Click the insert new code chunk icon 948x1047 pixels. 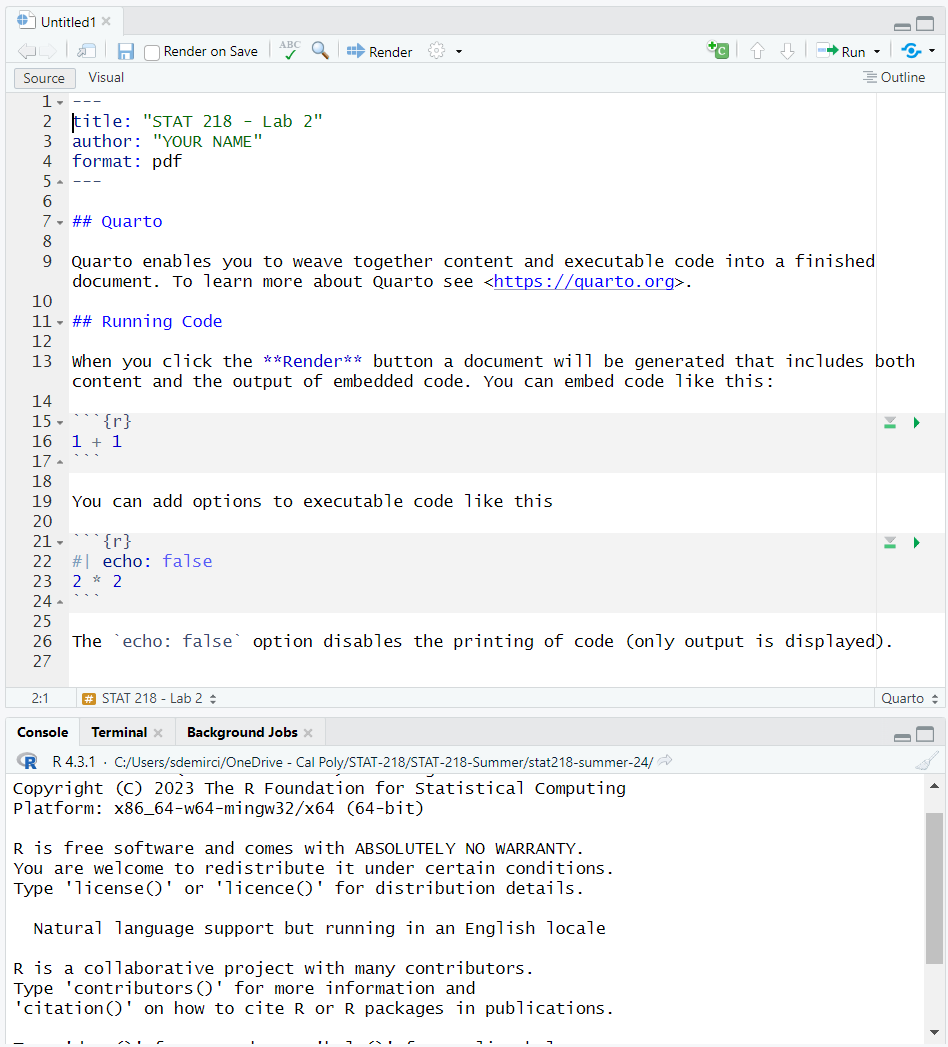(717, 51)
